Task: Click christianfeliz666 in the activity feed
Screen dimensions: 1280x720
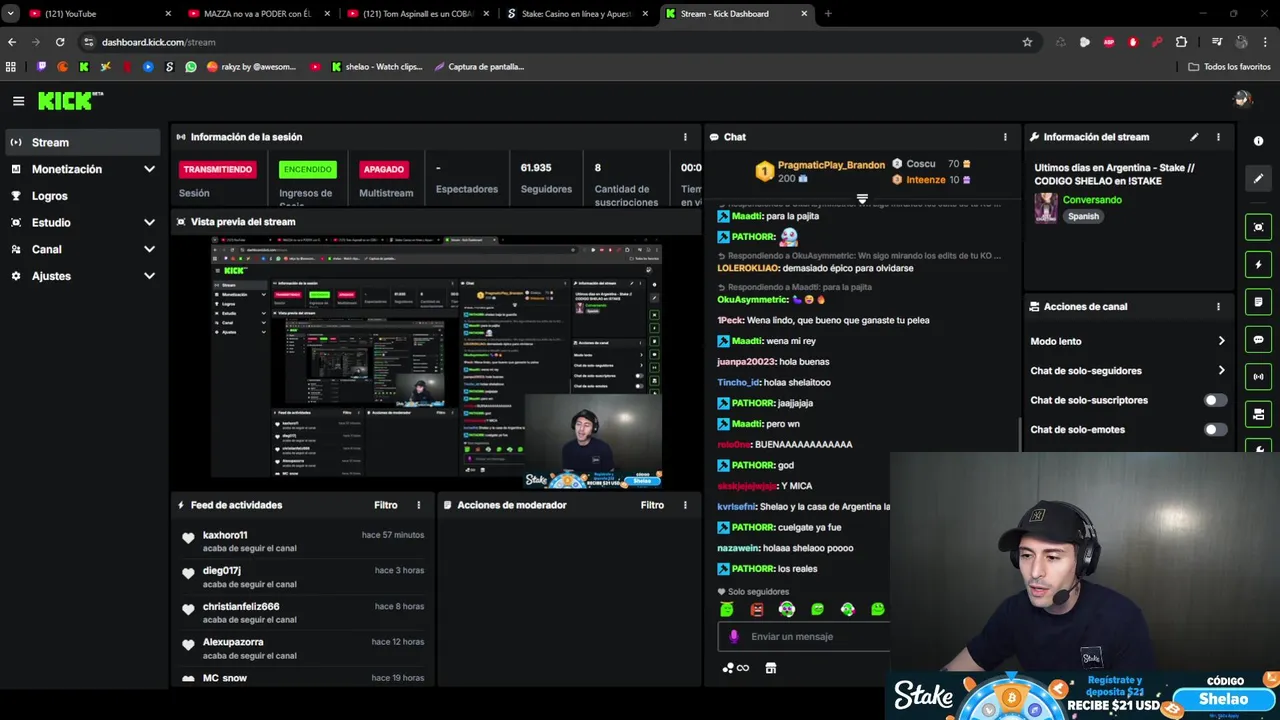Action: tap(241, 606)
